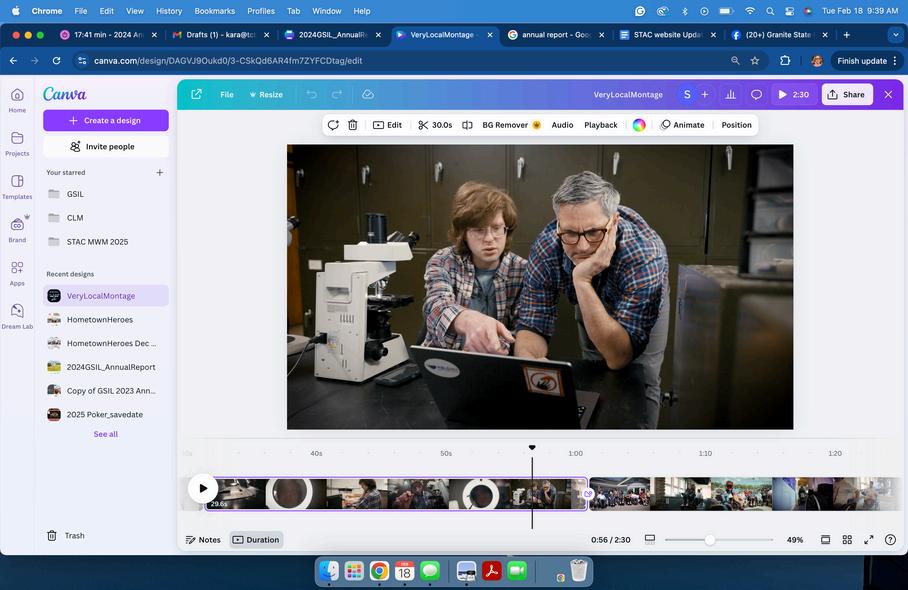Switch to the STAC website Update tab
This screenshot has width=908, height=590.
click(667, 35)
